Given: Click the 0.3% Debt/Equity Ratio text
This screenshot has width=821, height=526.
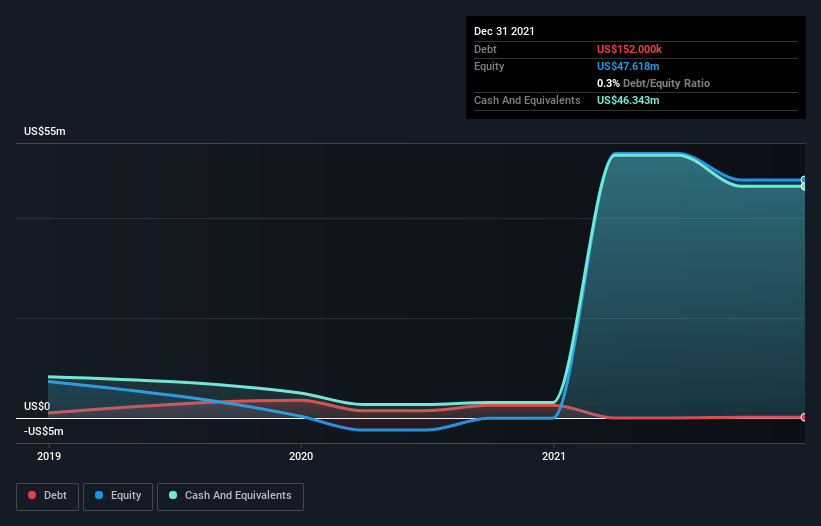Looking at the screenshot, I should (653, 83).
